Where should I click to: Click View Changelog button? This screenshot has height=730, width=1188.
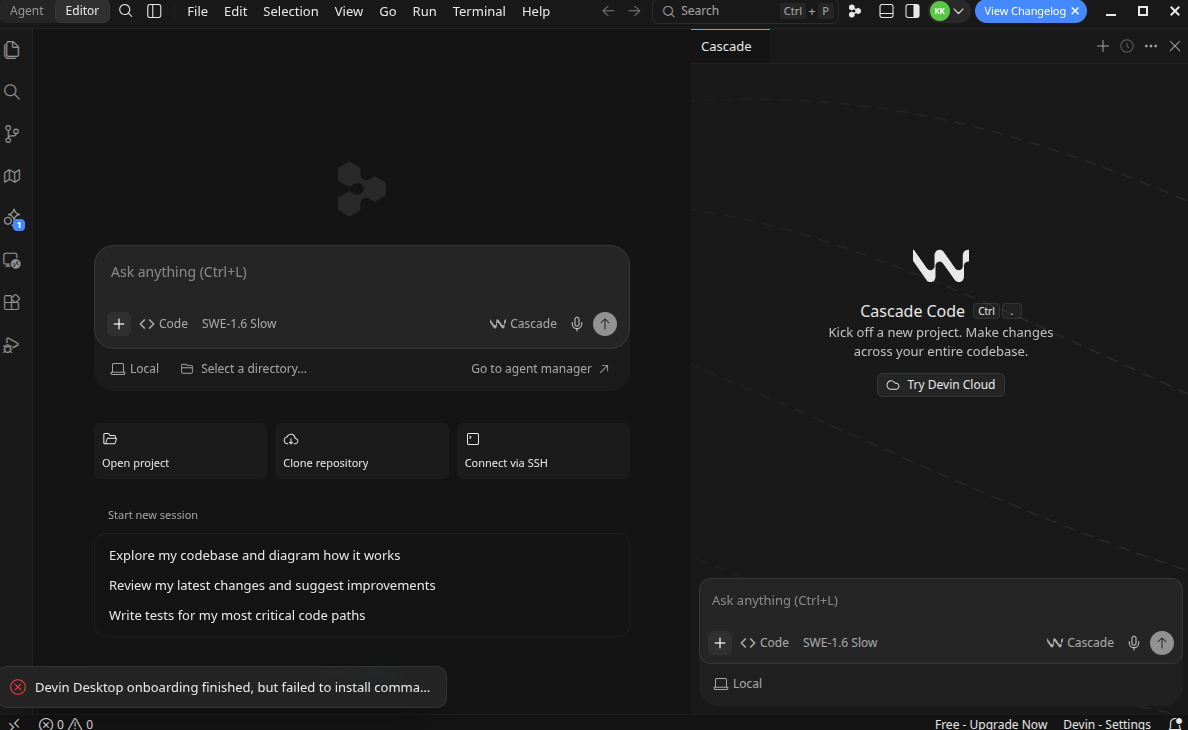coord(1024,11)
